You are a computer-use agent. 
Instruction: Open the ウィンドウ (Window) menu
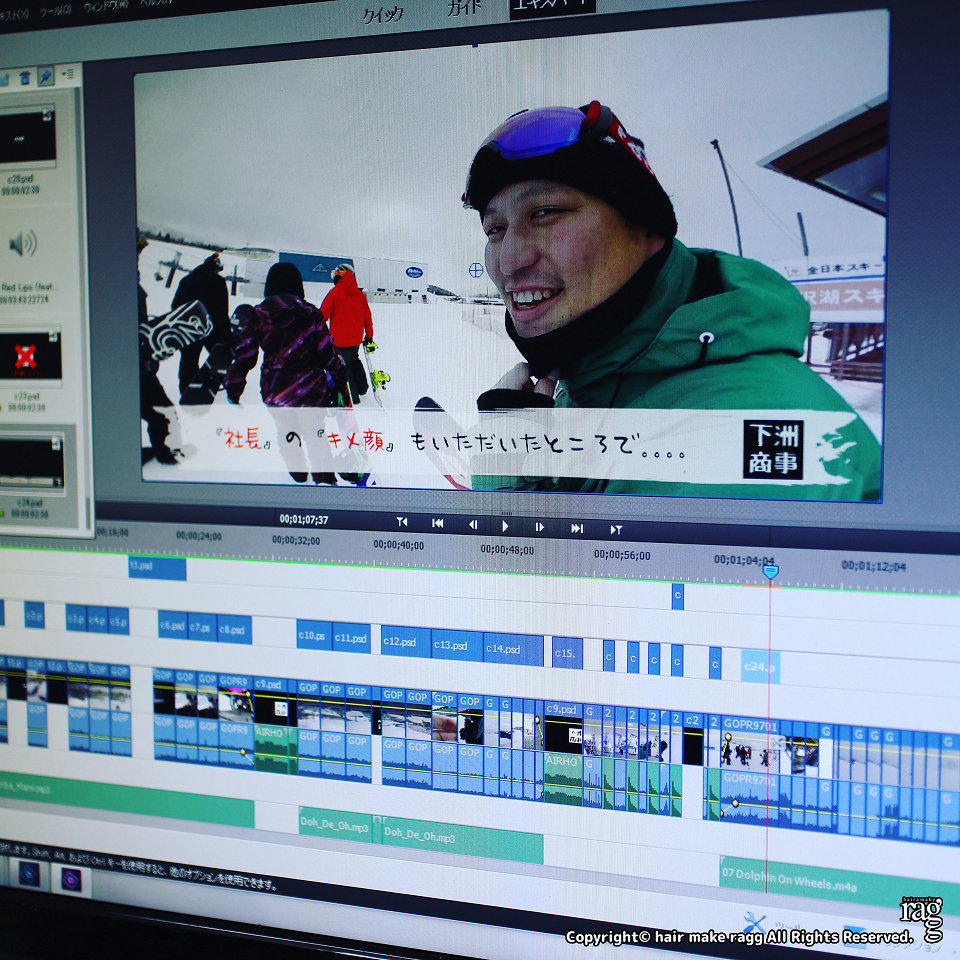106,6
